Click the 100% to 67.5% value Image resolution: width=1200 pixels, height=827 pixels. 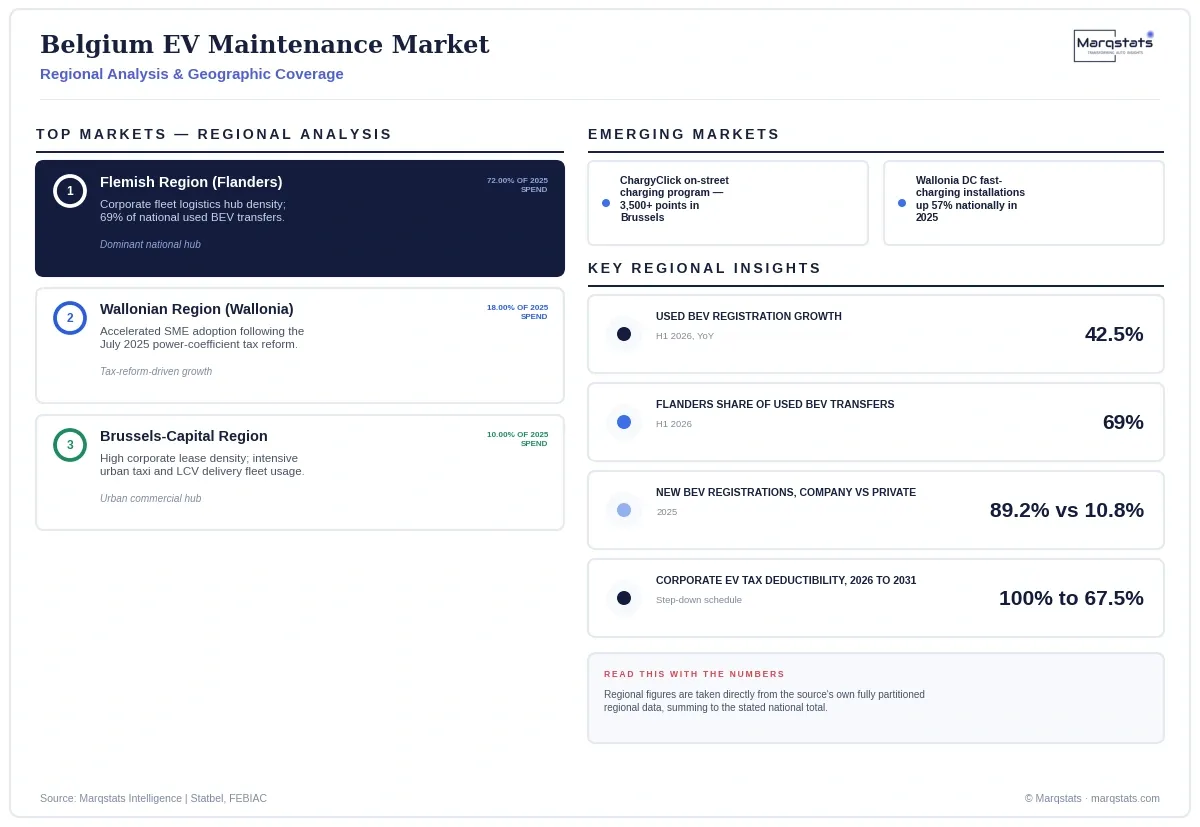[1071, 598]
